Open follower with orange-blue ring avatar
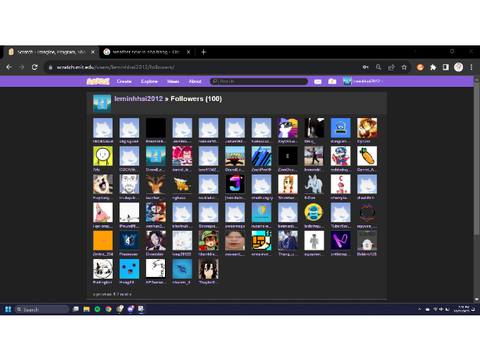This screenshot has height=360, width=480. coord(367,212)
